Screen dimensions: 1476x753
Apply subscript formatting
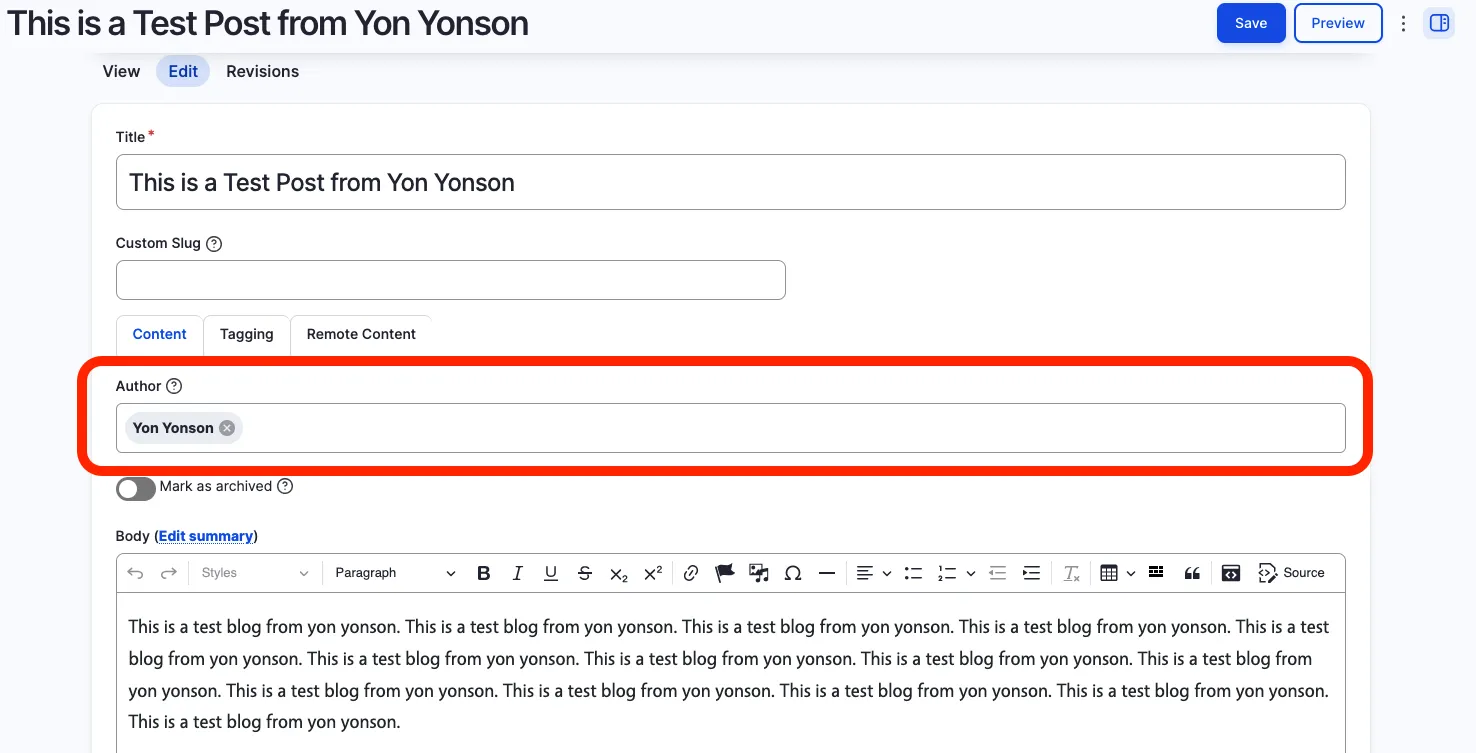tap(619, 573)
